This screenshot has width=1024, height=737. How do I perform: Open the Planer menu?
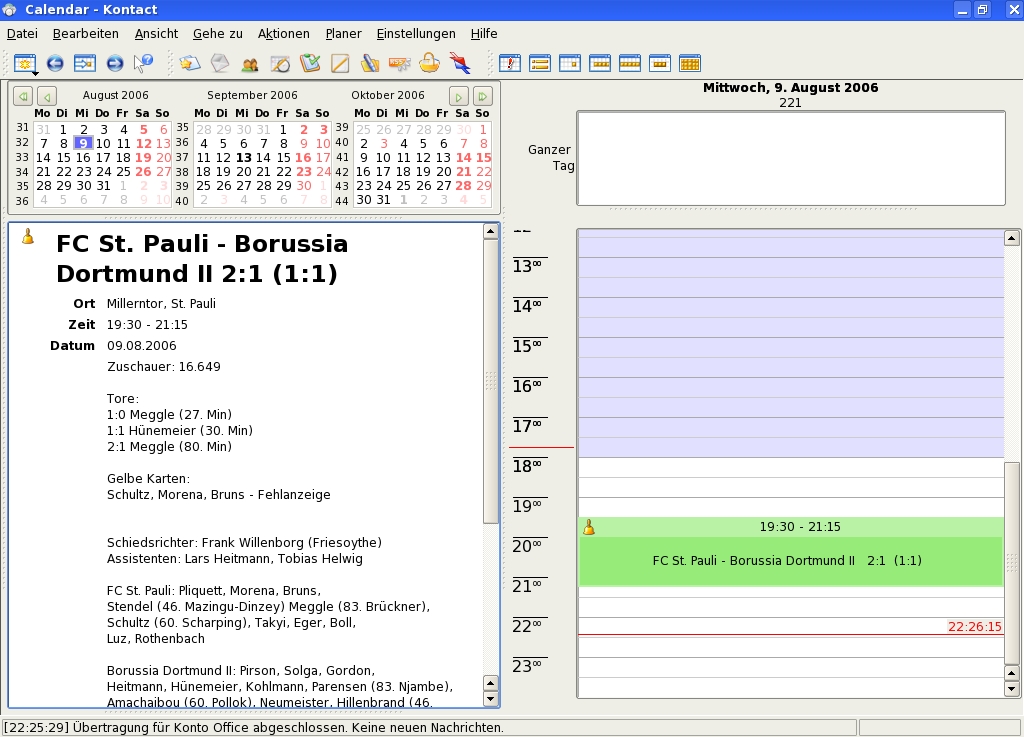[x=344, y=33]
